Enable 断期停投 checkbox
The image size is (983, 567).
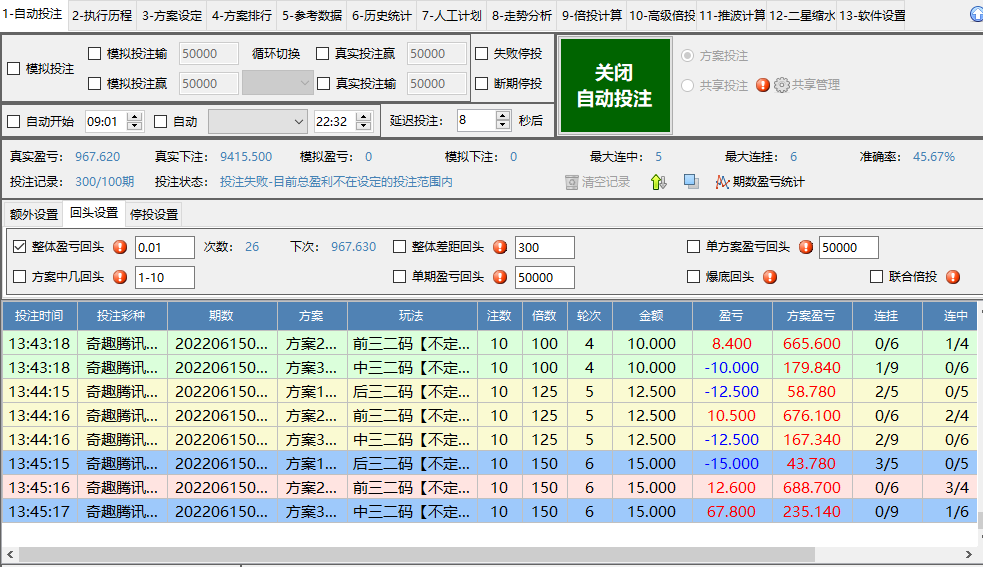(x=481, y=83)
